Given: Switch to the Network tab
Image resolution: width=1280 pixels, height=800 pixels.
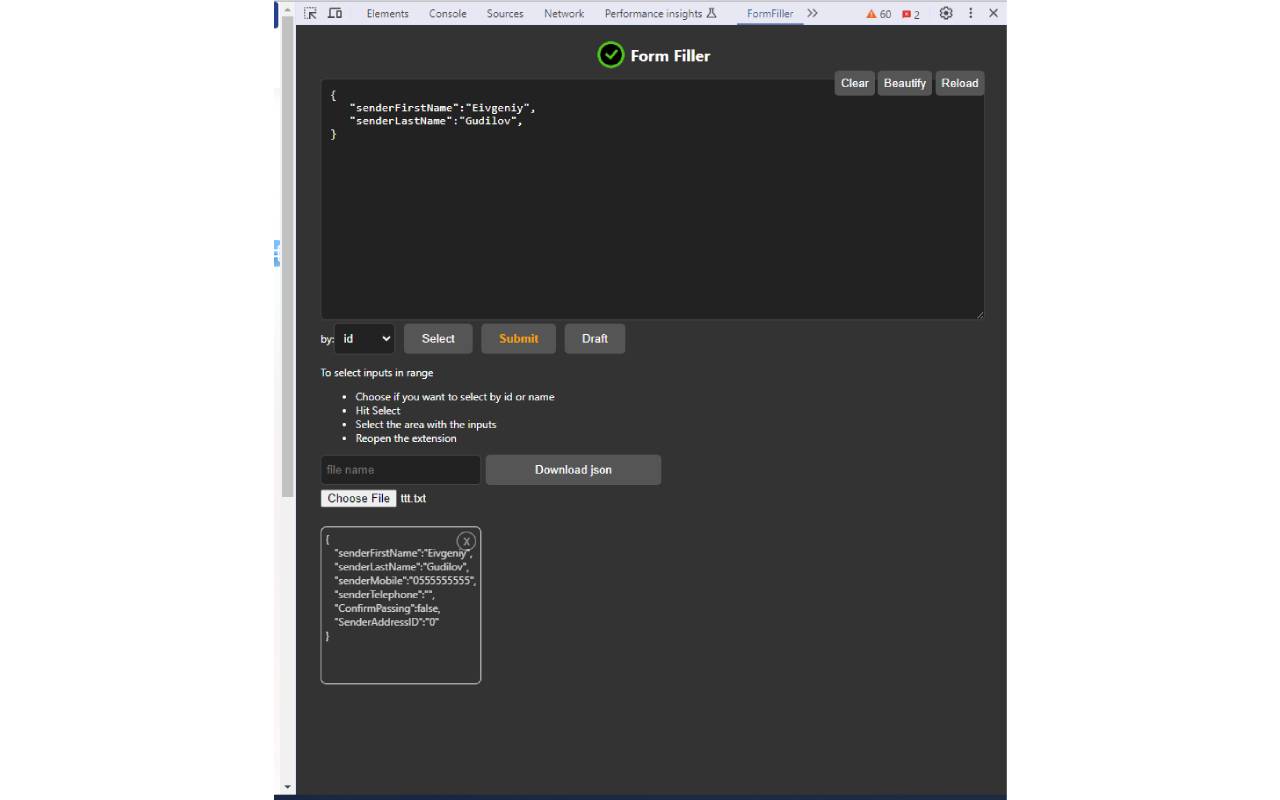Looking at the screenshot, I should click(564, 13).
